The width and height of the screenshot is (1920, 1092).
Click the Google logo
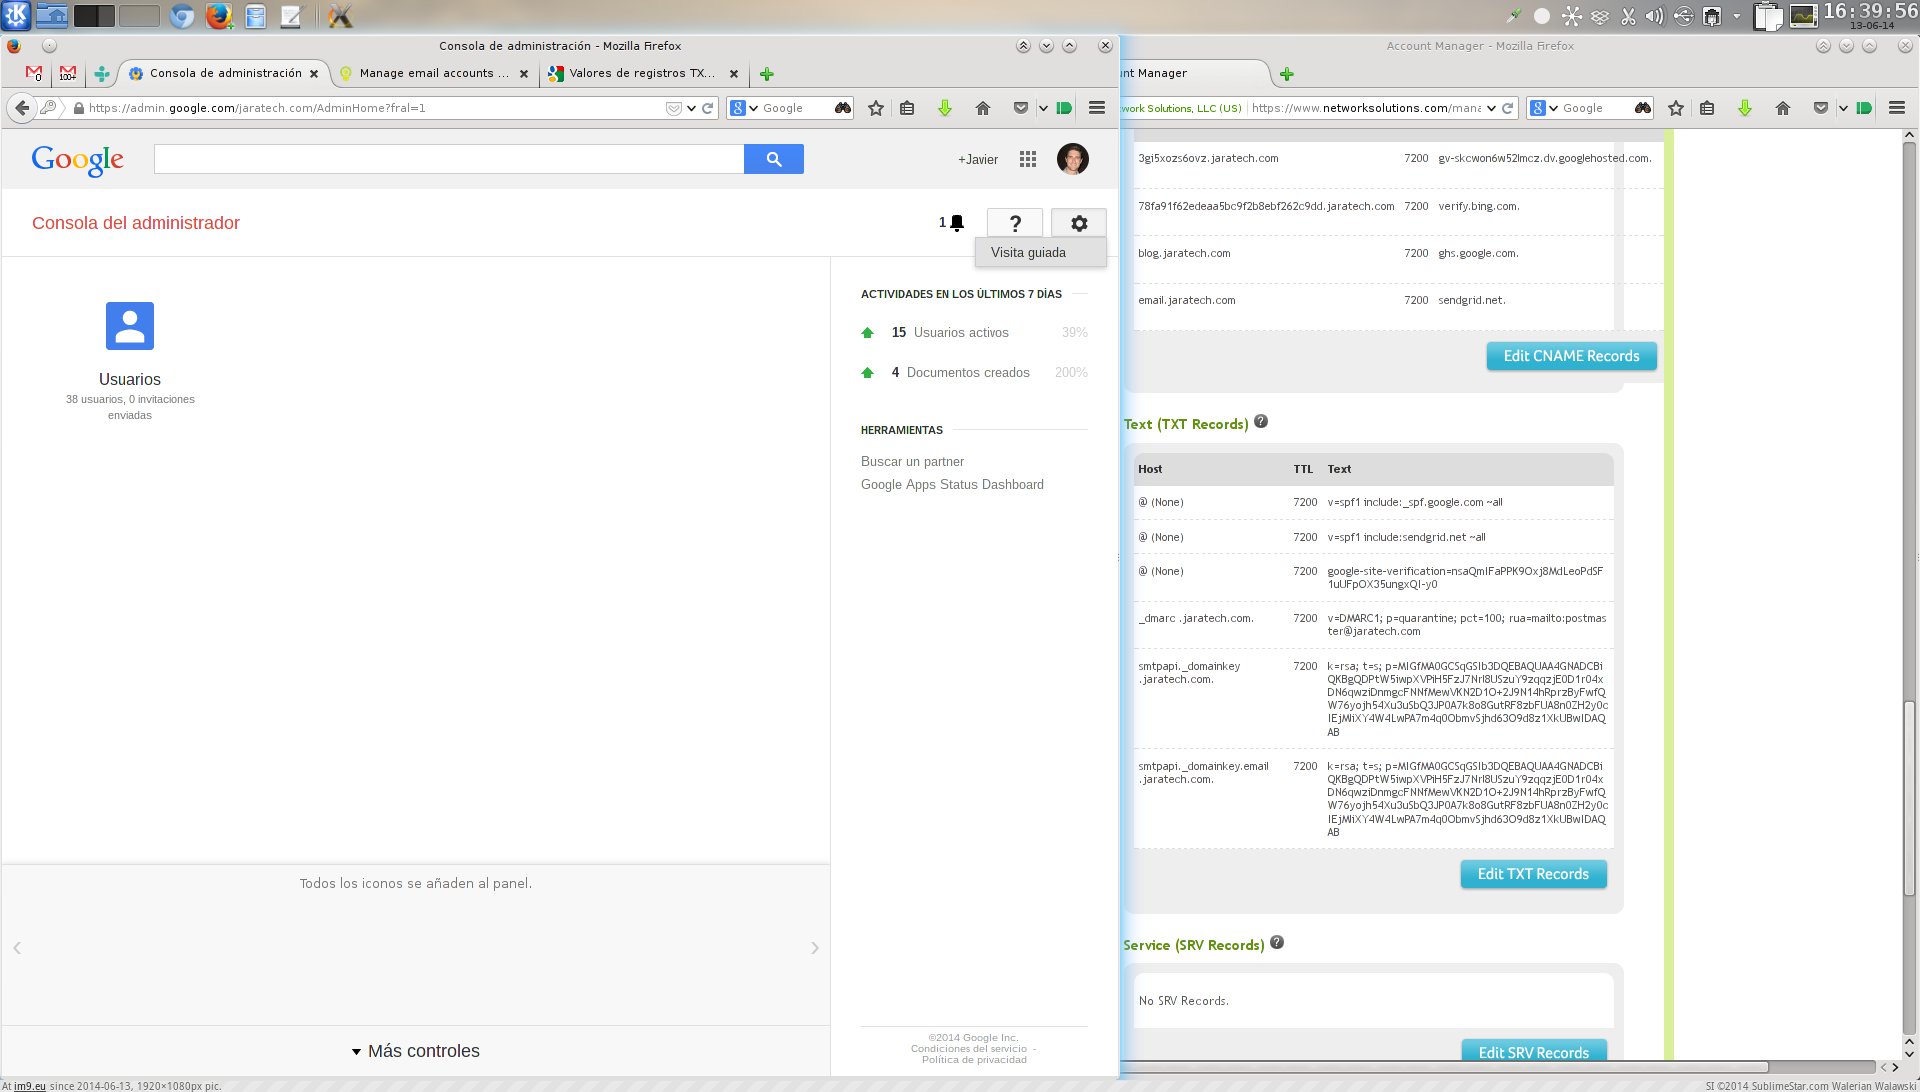point(78,160)
